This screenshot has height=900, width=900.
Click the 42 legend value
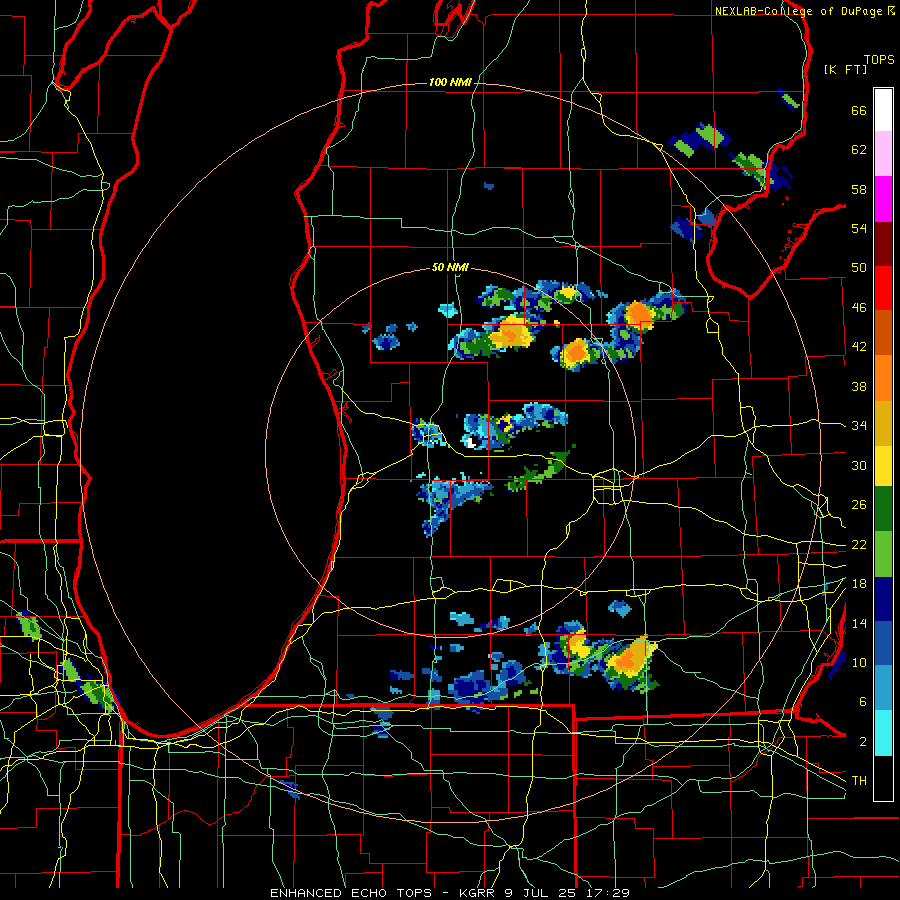click(859, 347)
